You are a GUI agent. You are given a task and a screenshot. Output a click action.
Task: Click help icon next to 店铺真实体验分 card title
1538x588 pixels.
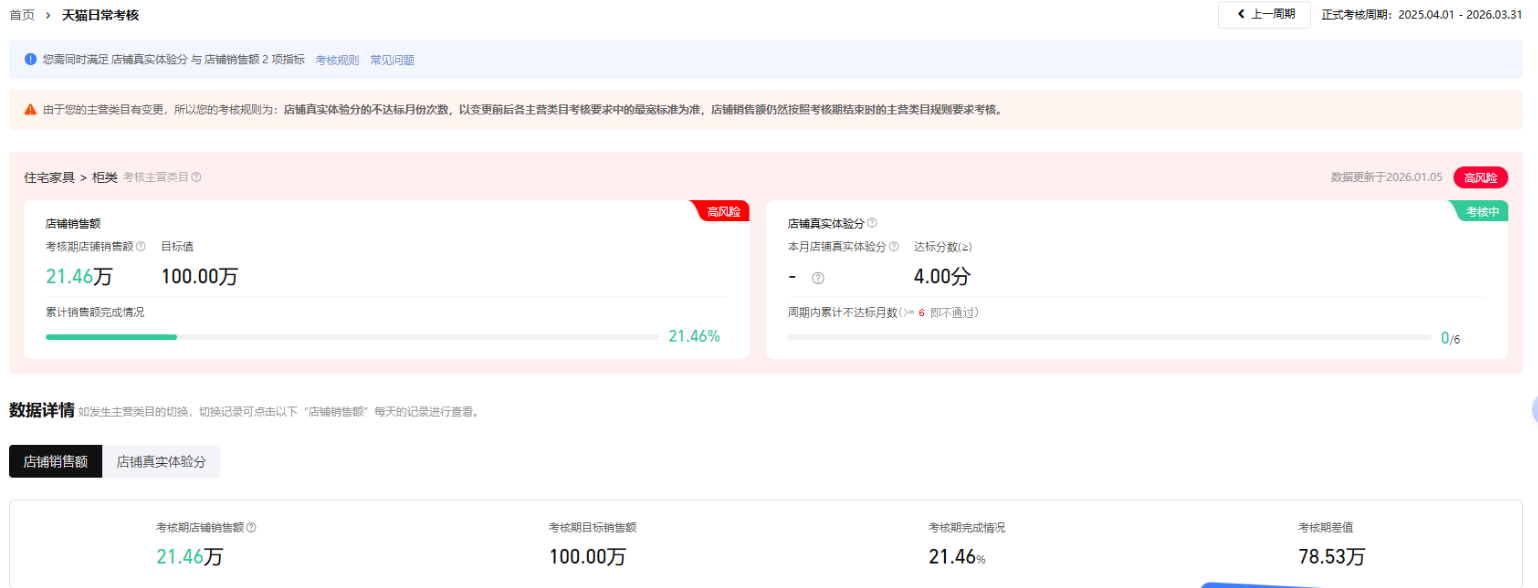tap(872, 223)
